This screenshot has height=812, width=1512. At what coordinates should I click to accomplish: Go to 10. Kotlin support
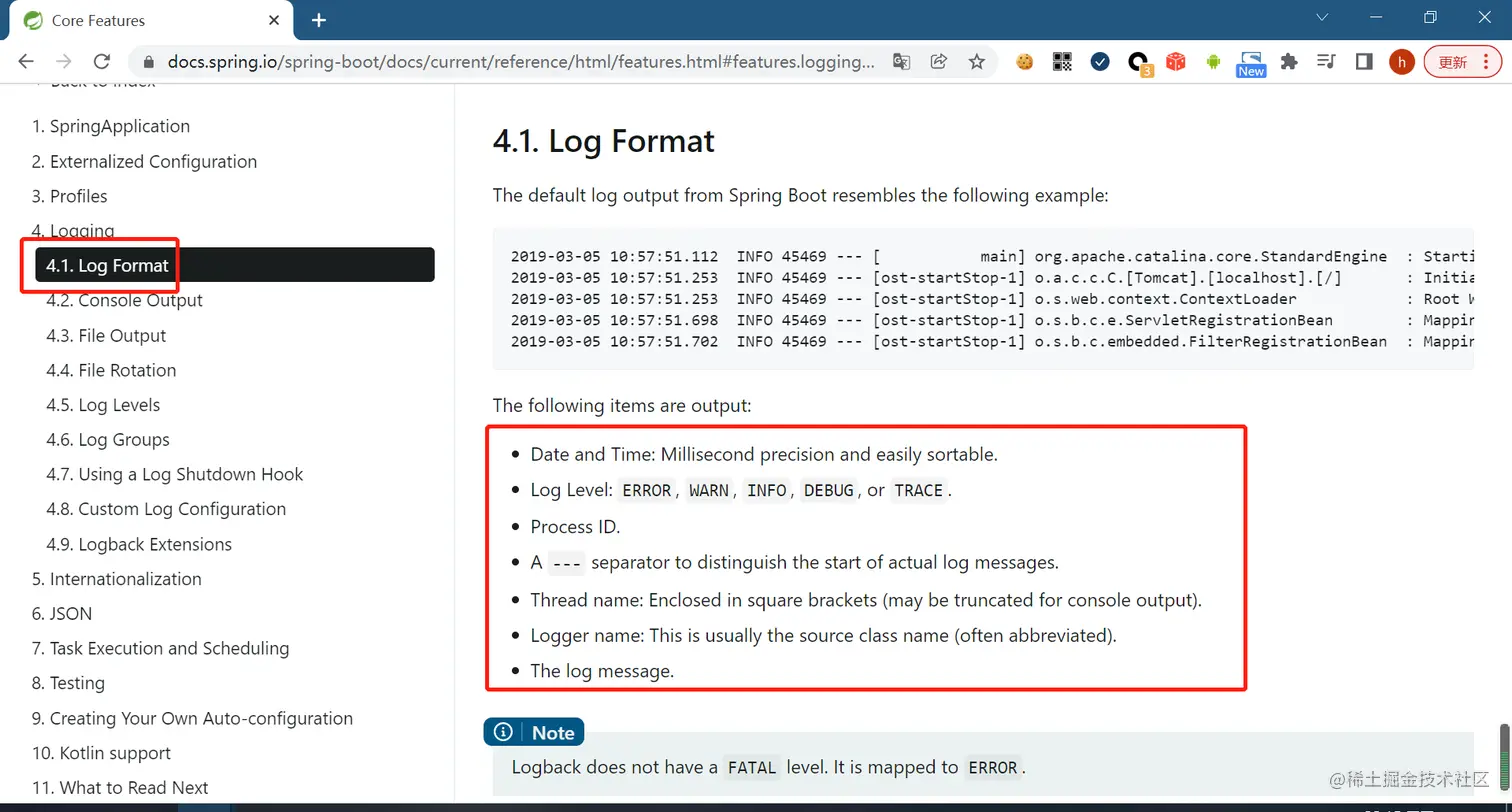click(101, 753)
